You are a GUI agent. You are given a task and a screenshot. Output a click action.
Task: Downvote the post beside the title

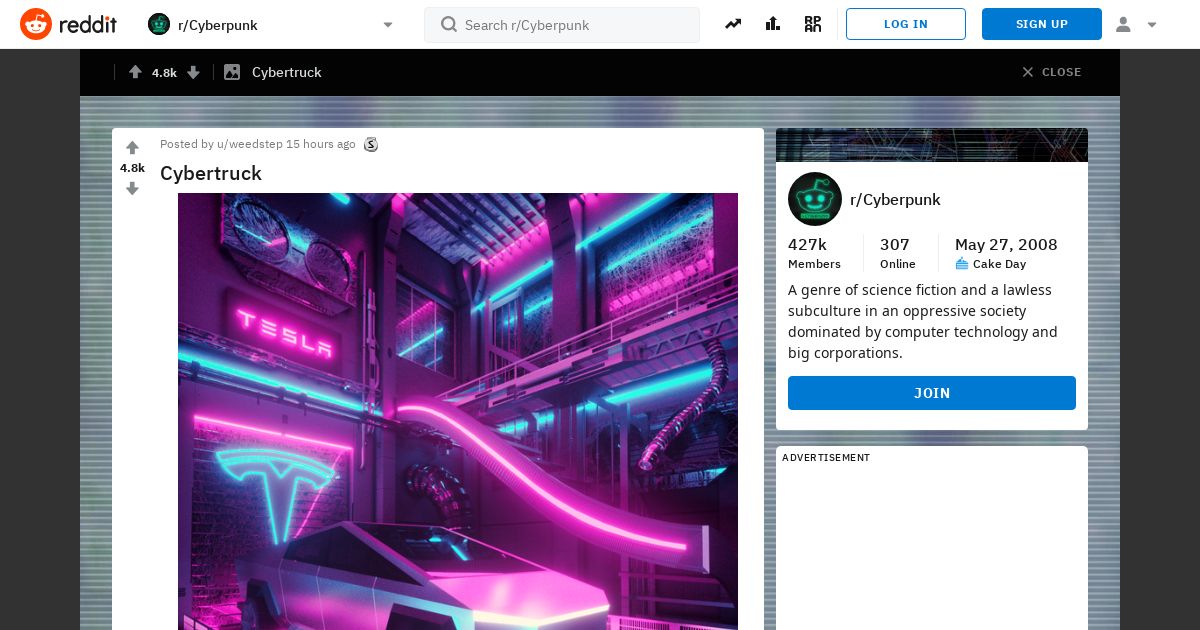[x=132, y=188]
